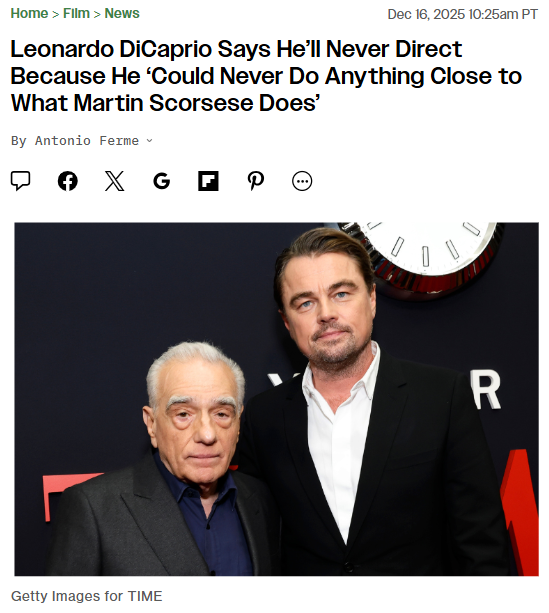Click the Leonardo DiCaprio article headline
This screenshot has width=549, height=613.
click(x=266, y=76)
